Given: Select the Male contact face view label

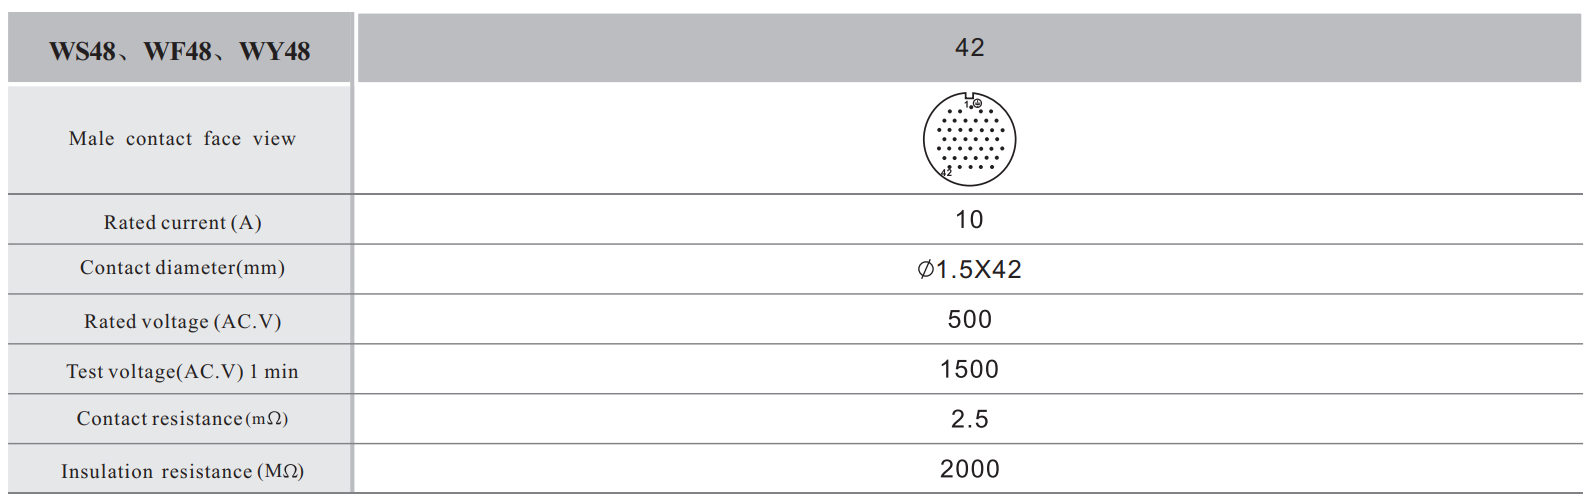Looking at the screenshot, I should [182, 139].
